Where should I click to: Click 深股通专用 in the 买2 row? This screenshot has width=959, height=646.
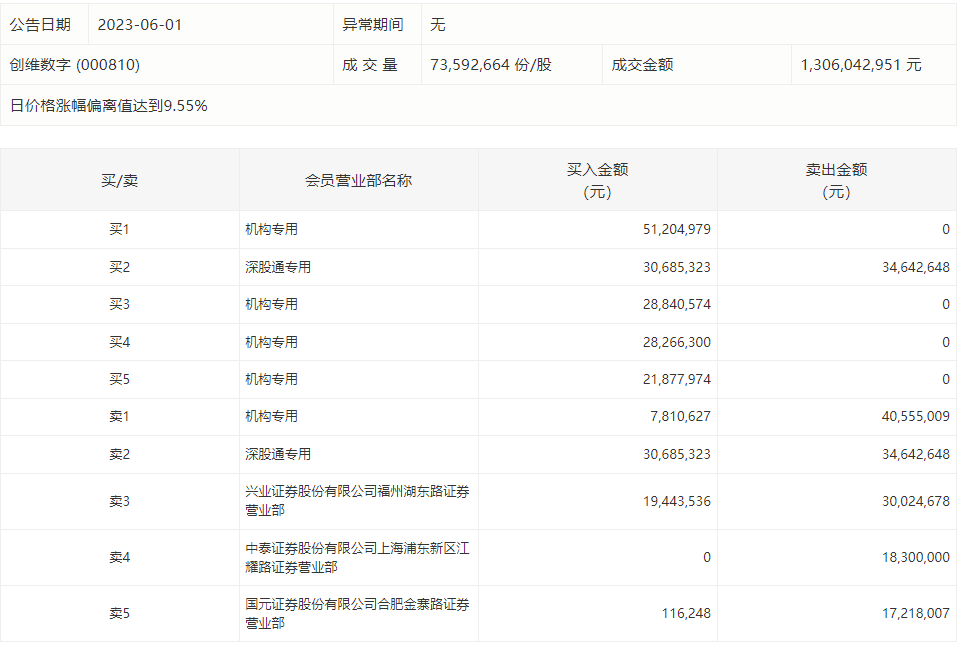pyautogui.click(x=278, y=267)
